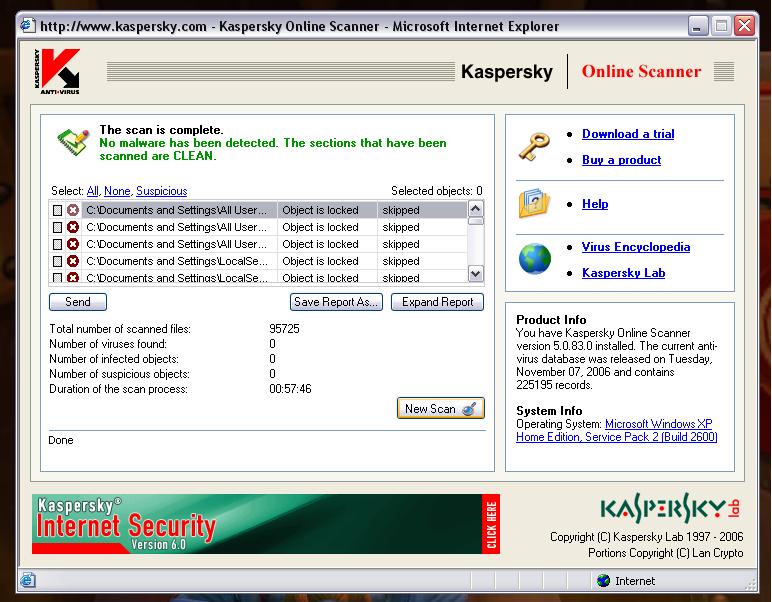Viewport: 772px width, 602px height.
Task: Click the red X icon on the third report row
Action: [x=73, y=244]
